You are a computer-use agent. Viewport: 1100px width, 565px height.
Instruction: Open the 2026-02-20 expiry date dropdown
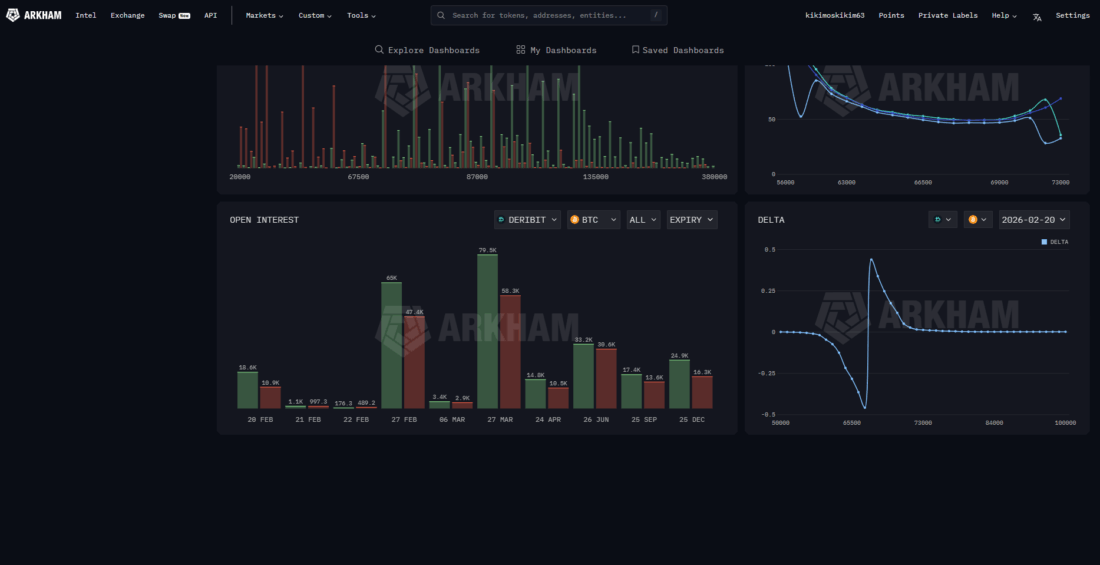[x=1034, y=220]
